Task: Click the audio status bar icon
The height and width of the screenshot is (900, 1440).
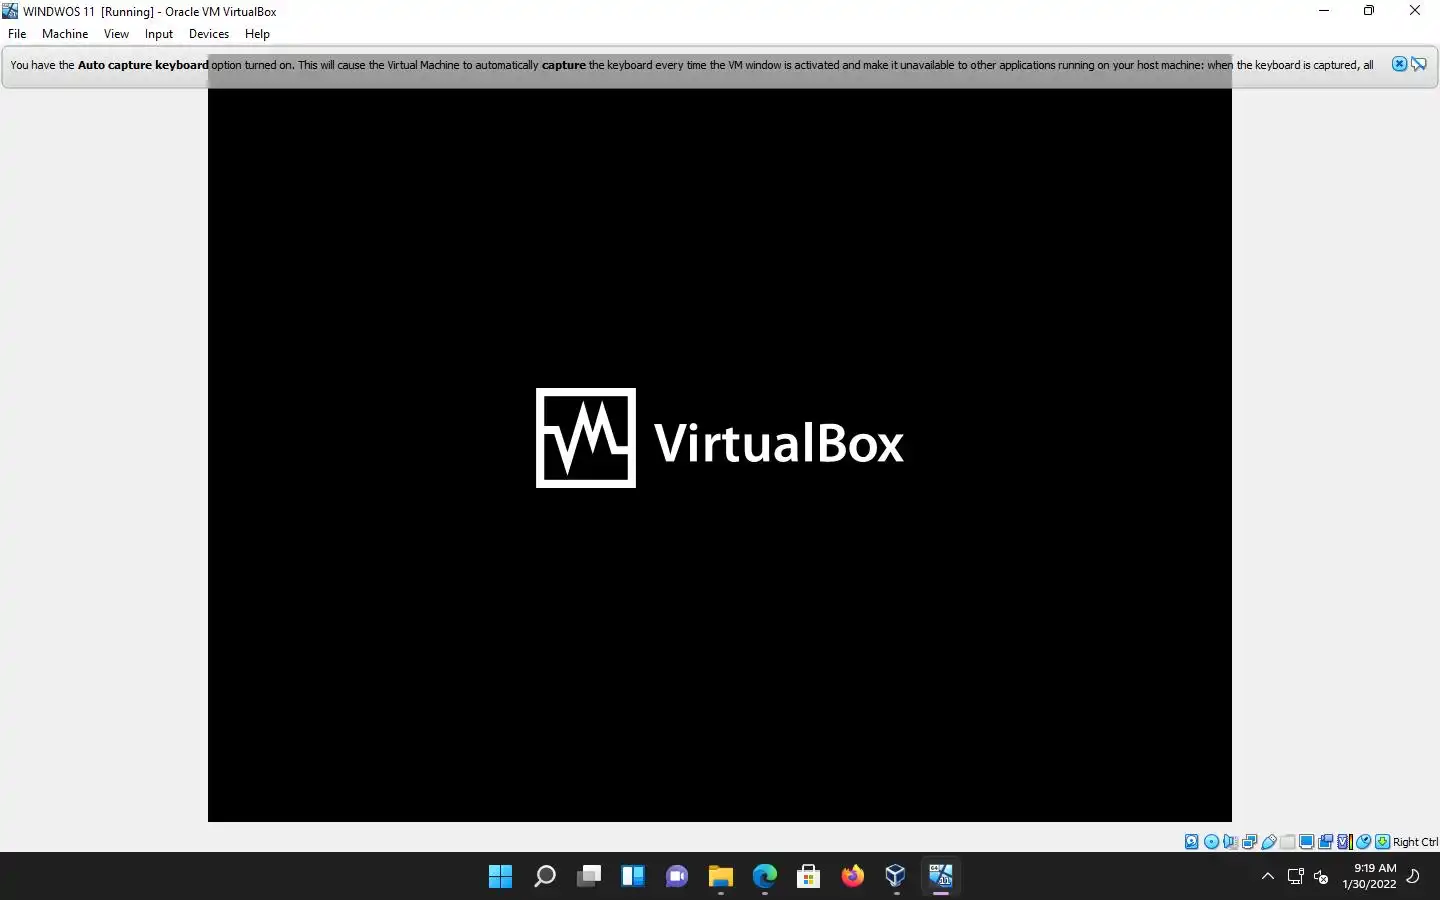Action: point(1231,842)
